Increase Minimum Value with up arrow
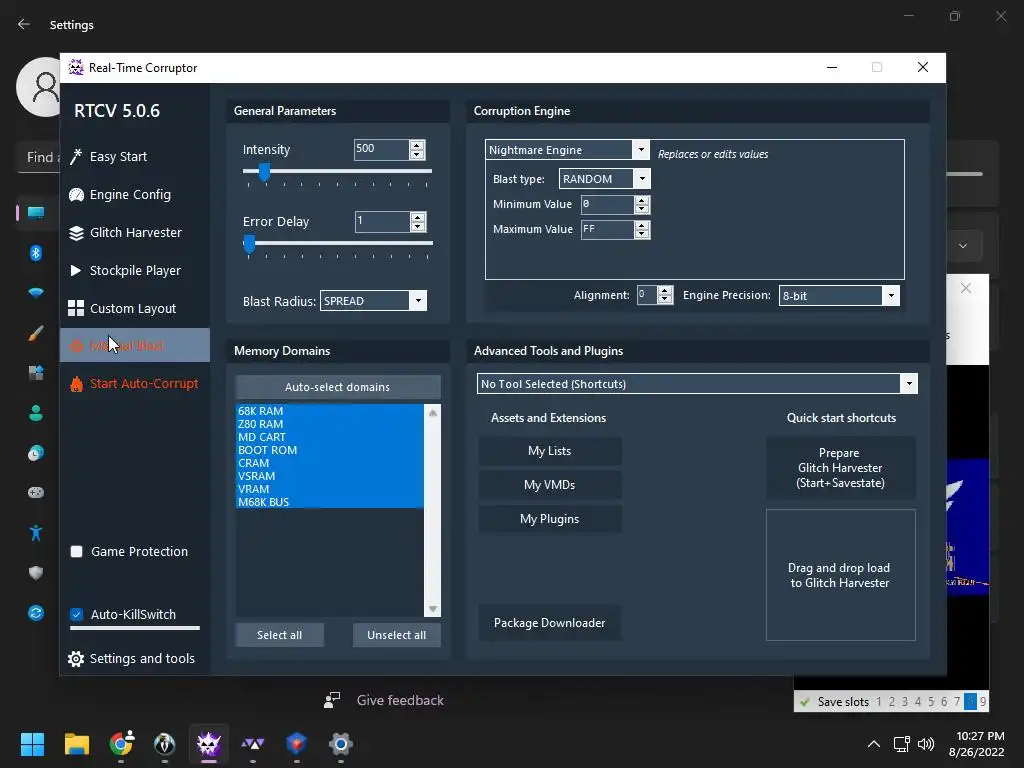The width and height of the screenshot is (1024, 768). pyautogui.click(x=642, y=200)
